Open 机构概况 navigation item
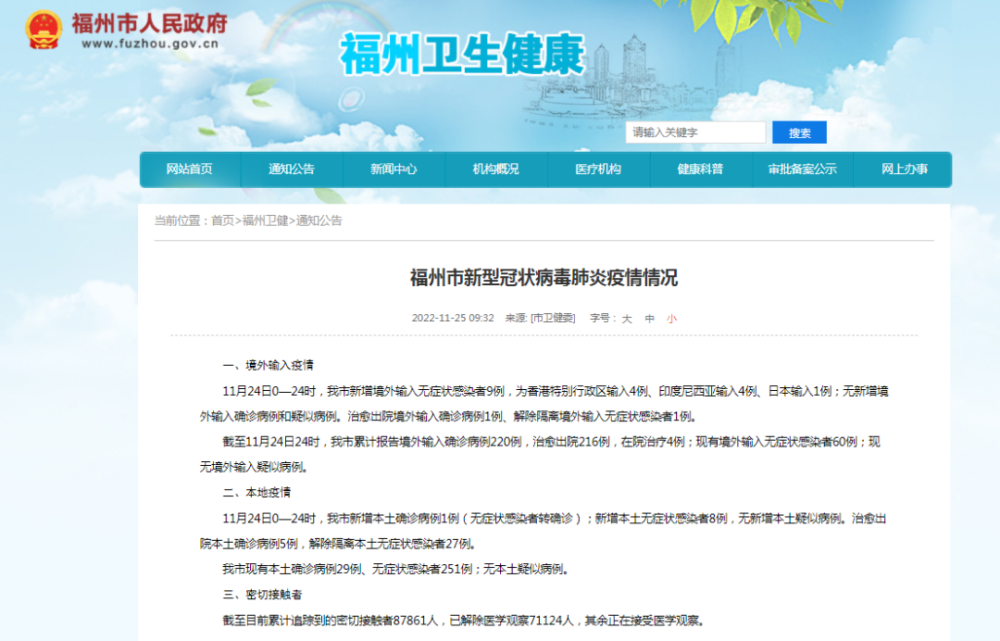This screenshot has width=1000, height=641. click(496, 169)
